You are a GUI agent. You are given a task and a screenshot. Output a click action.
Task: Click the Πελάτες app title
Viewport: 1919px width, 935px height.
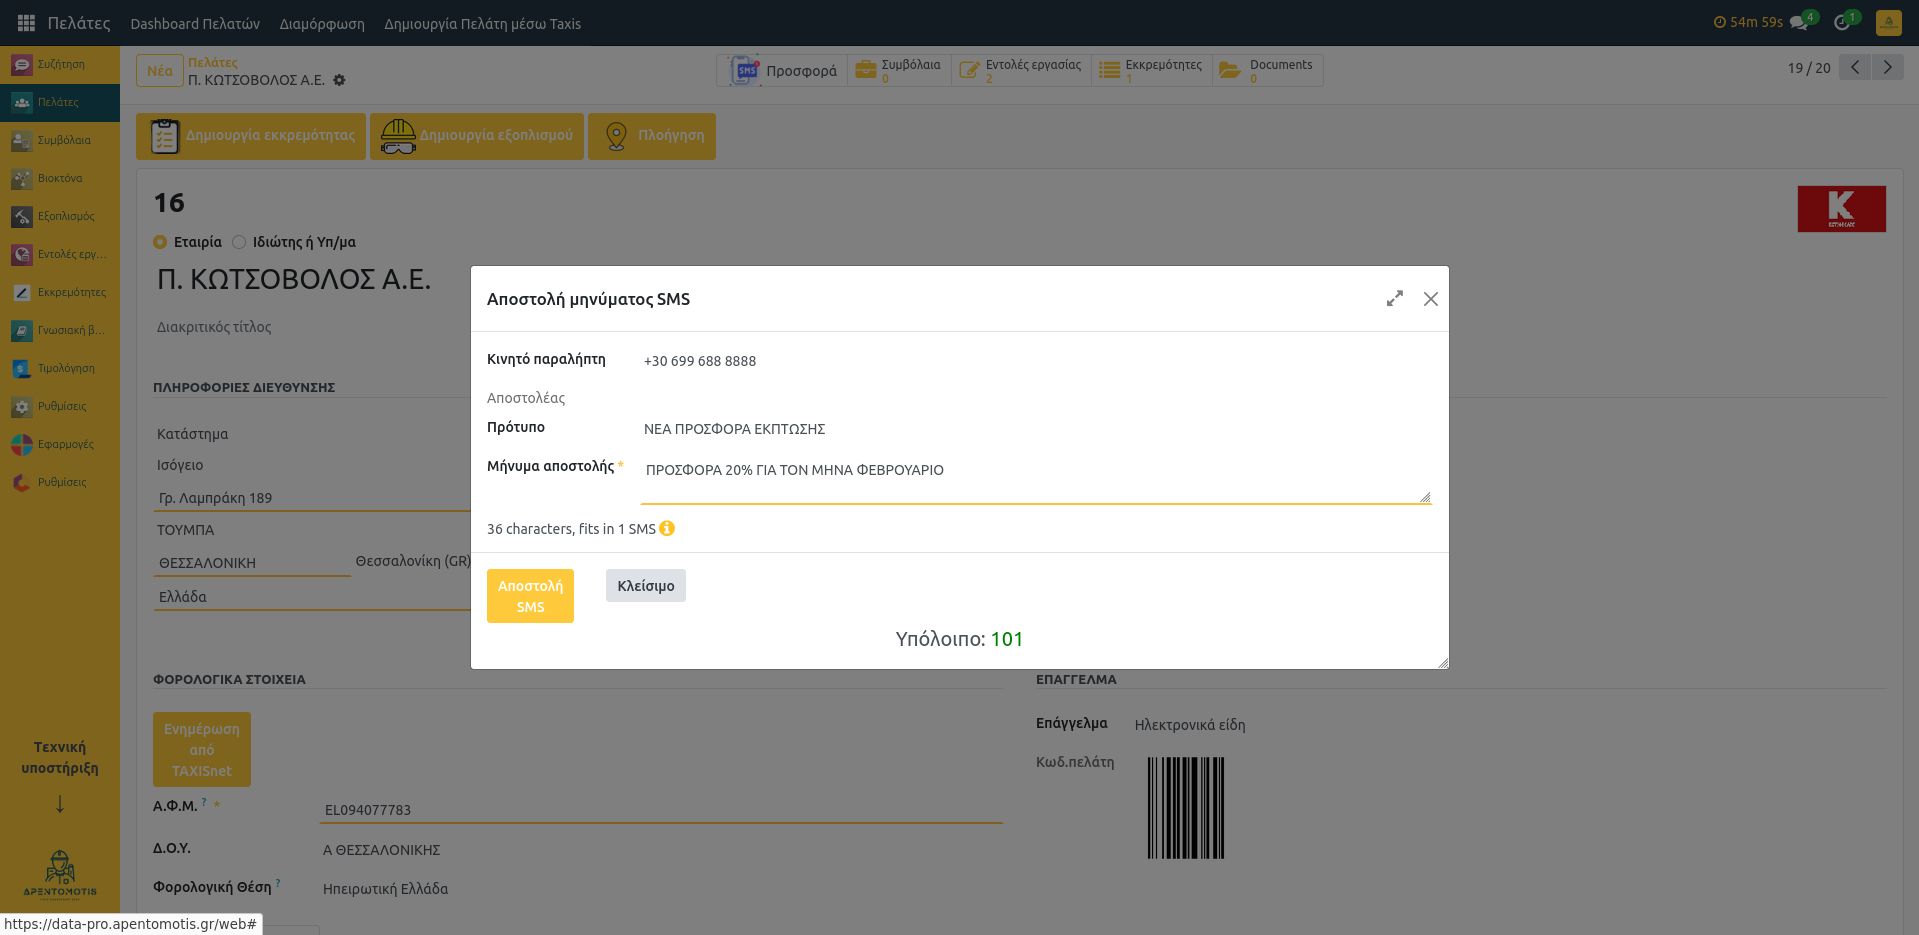click(79, 23)
